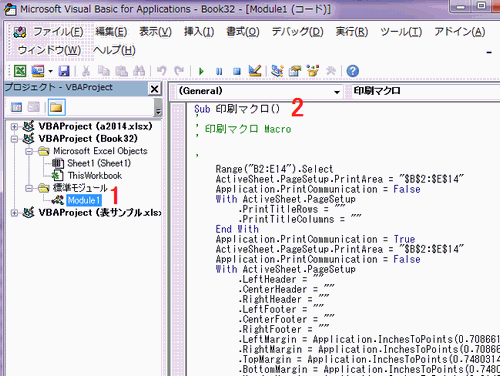This screenshot has height=376, width=500.
Task: Toggle Design Mode icon
Action: coord(255,71)
